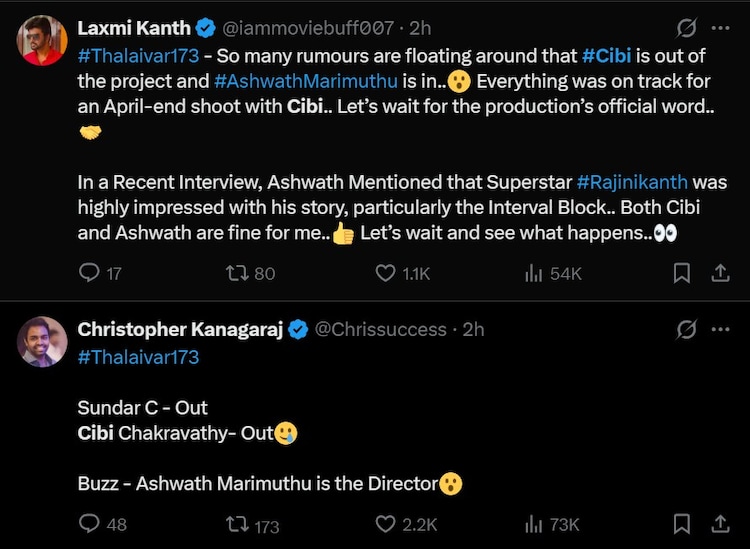The width and height of the screenshot is (750, 549).
Task: Open more options on Christopher Kanagaraj's tweet
Action: [720, 329]
